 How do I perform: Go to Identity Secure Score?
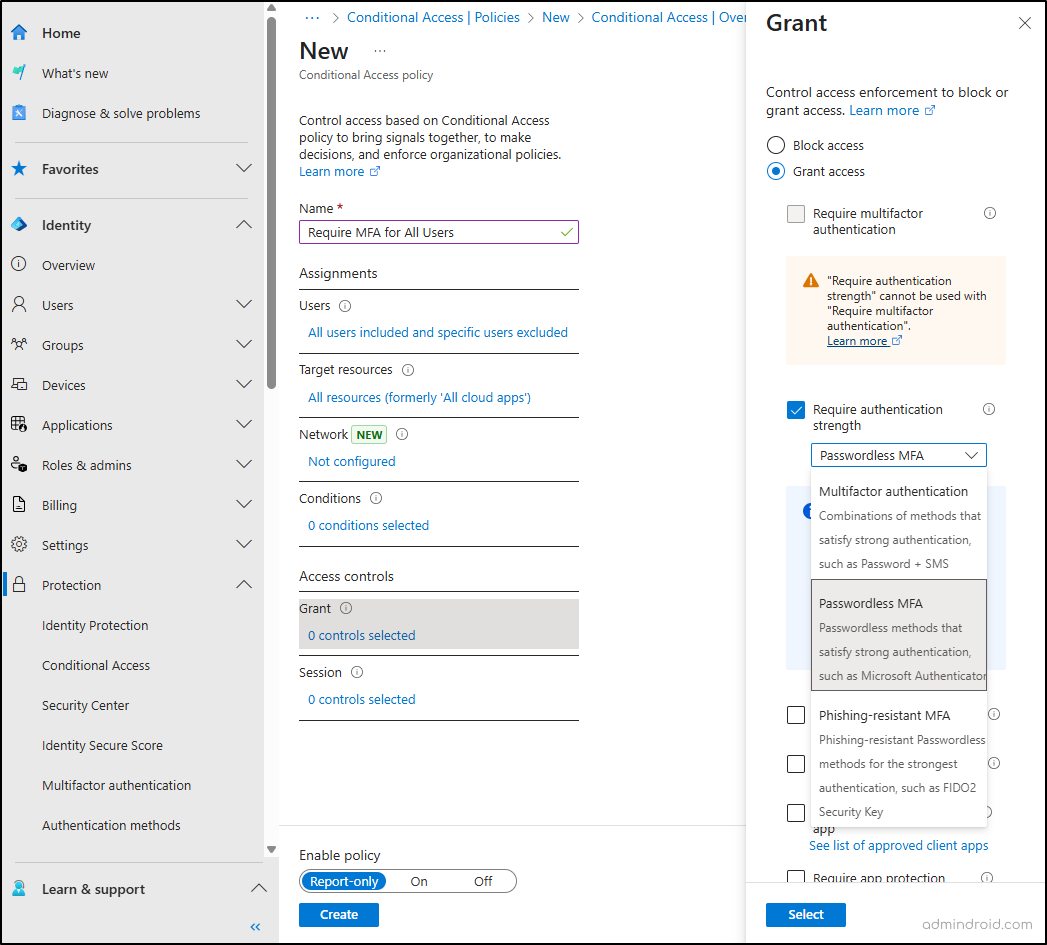(x=102, y=745)
